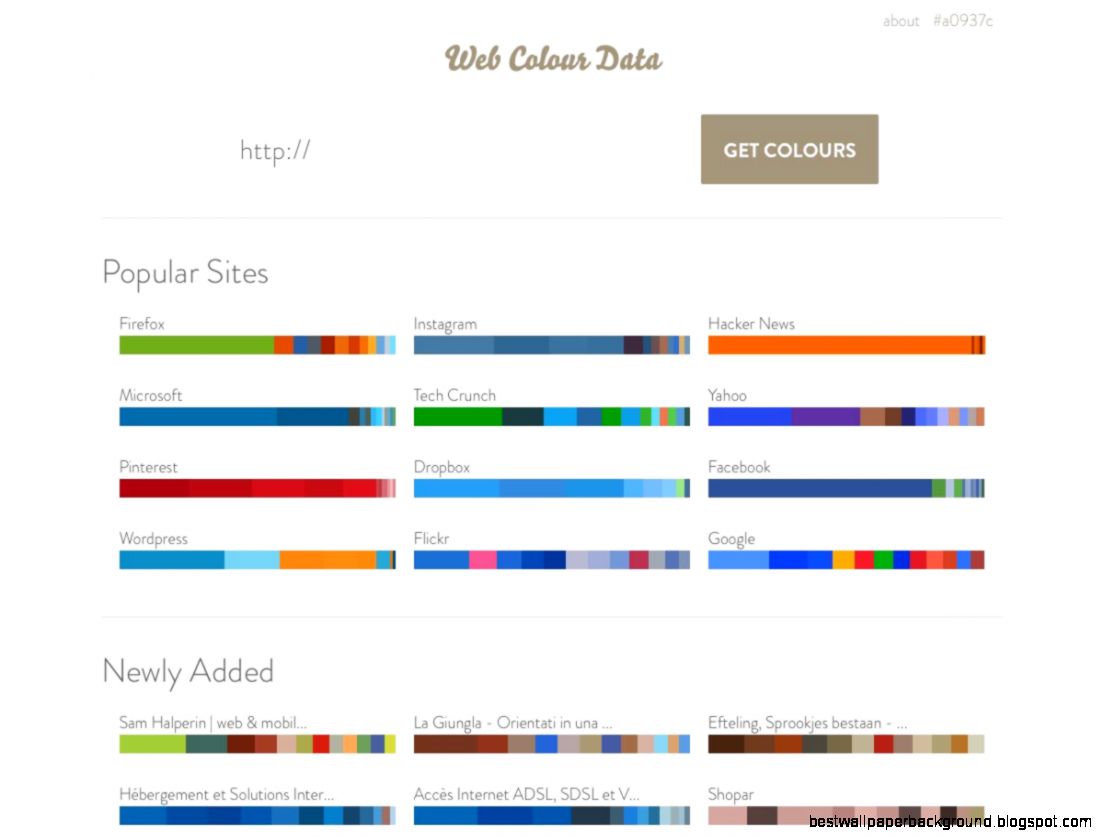
Task: Click the orange Hacker News colour bar
Action: 838,345
